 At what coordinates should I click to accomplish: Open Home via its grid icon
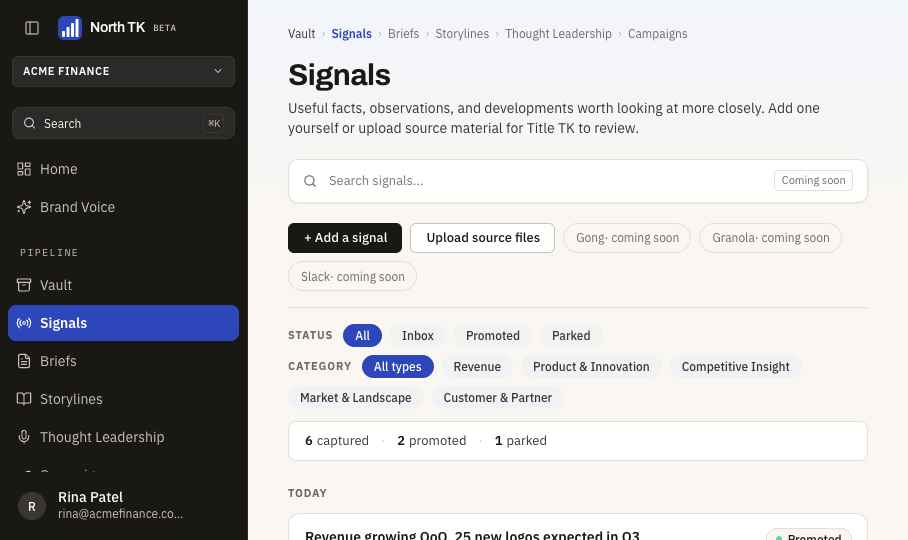24,169
